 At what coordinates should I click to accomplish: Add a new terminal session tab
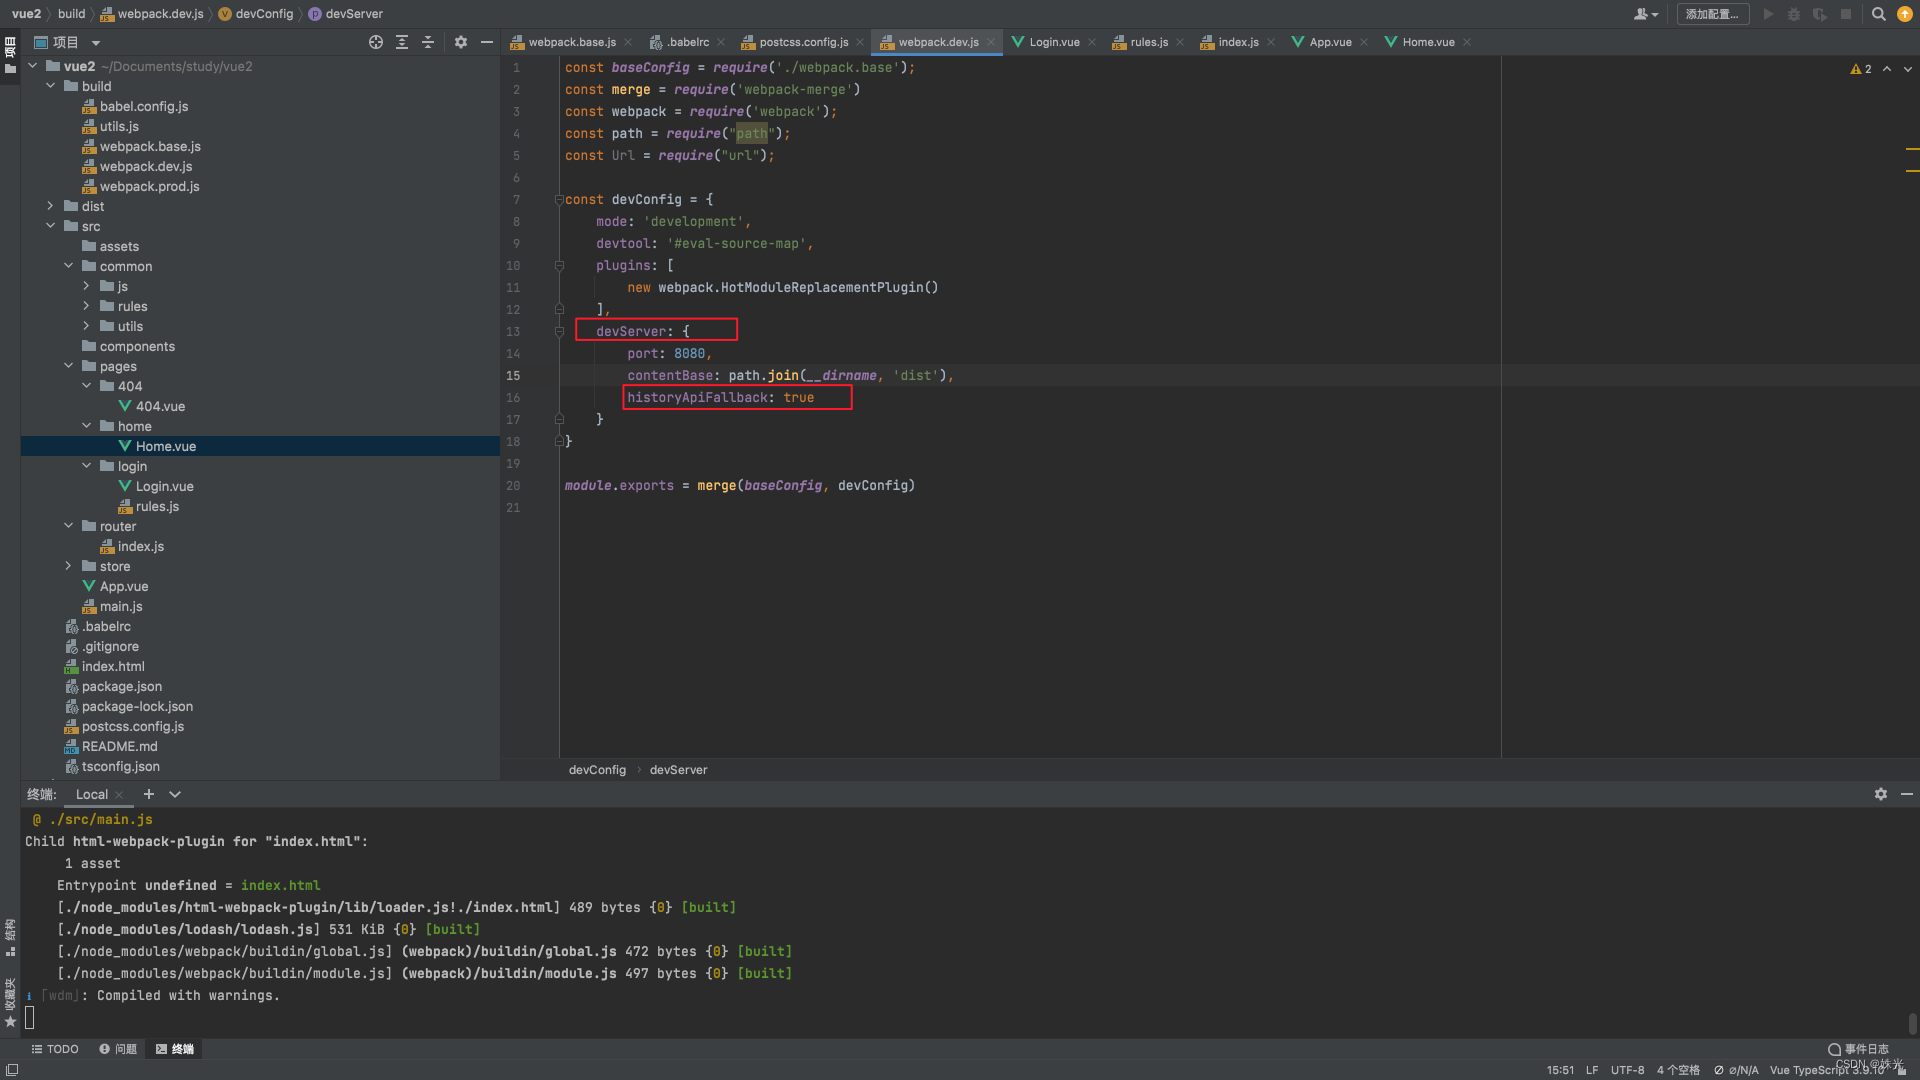pyautogui.click(x=149, y=794)
